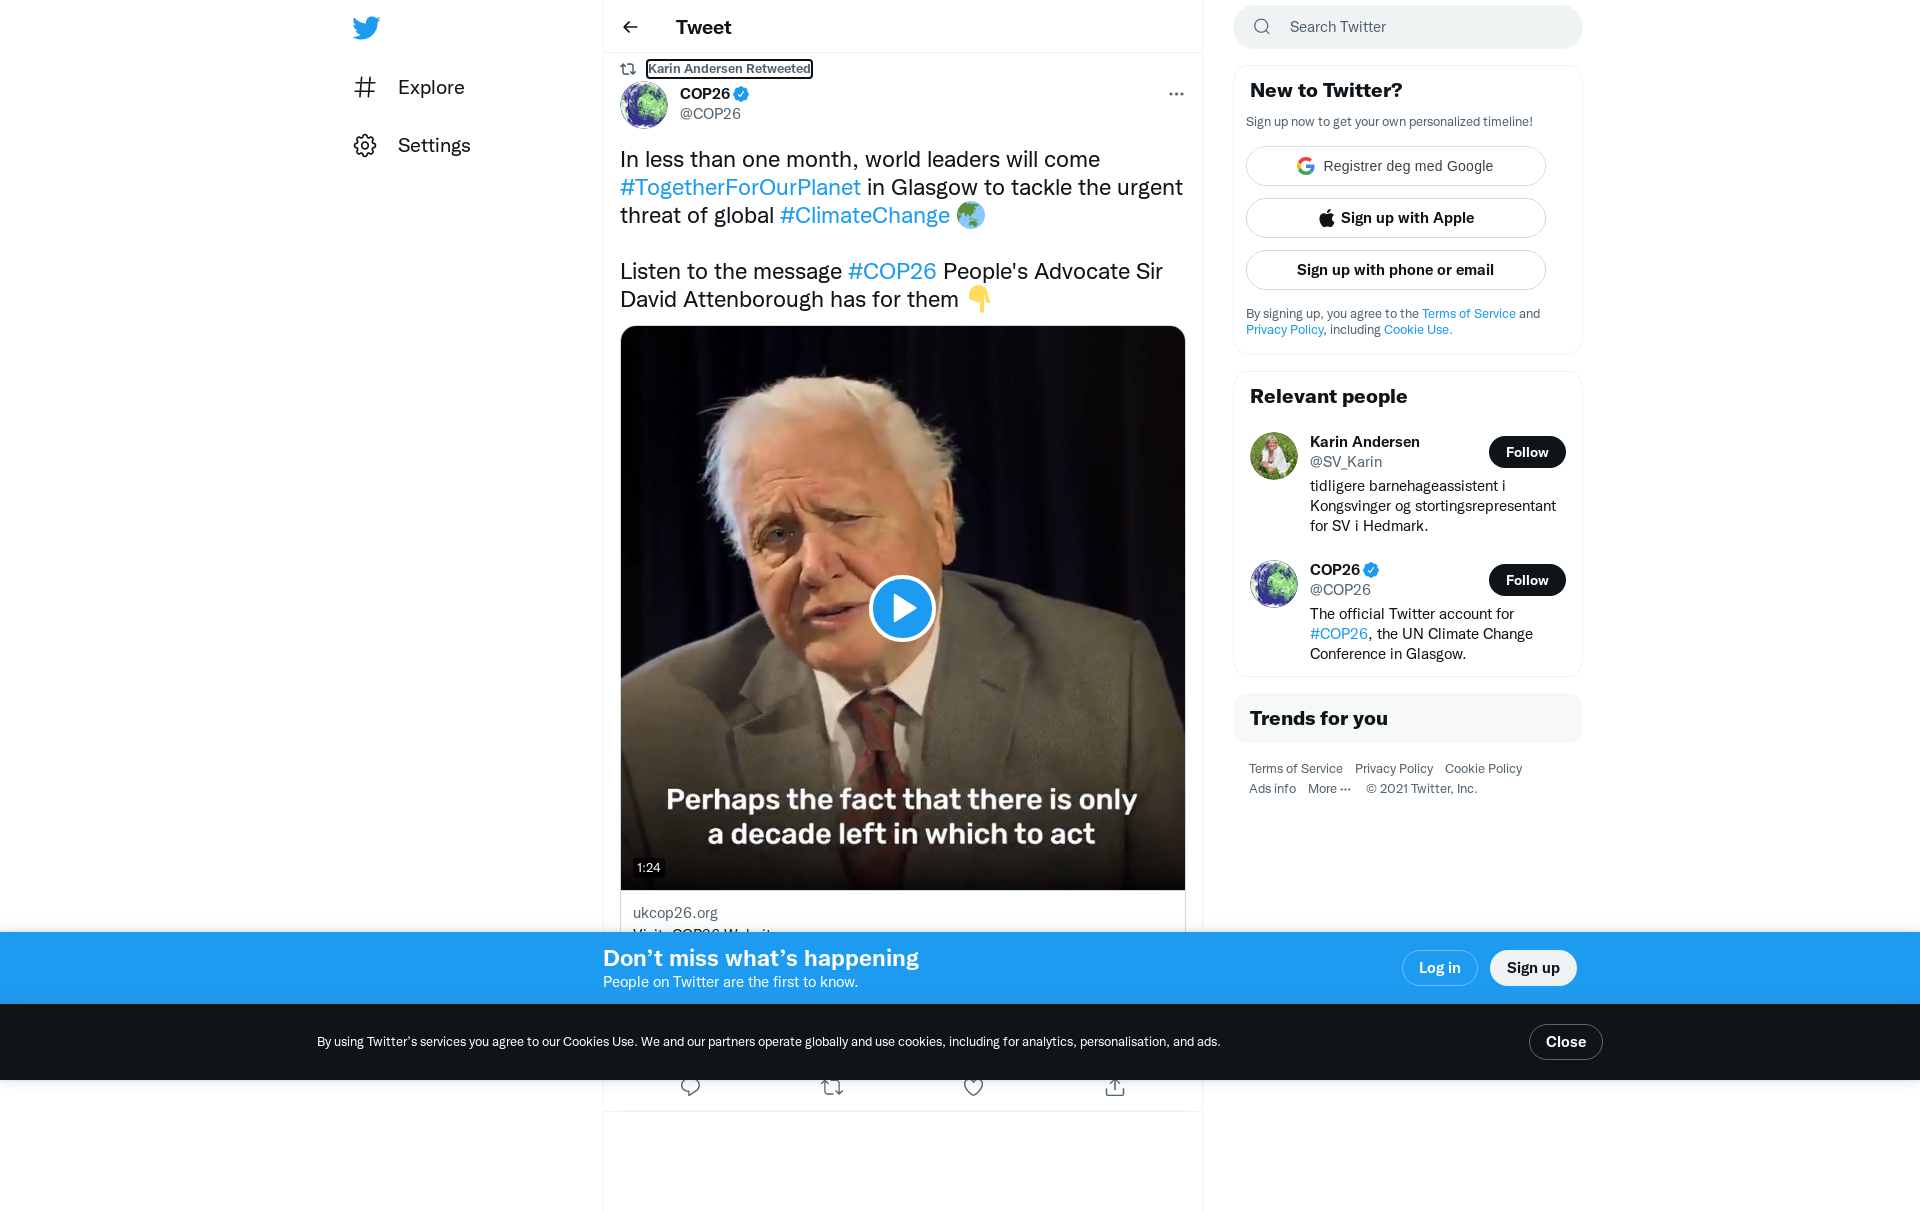1920x1212 pixels.
Task: Click the Twitter bird logo
Action: coord(366,28)
